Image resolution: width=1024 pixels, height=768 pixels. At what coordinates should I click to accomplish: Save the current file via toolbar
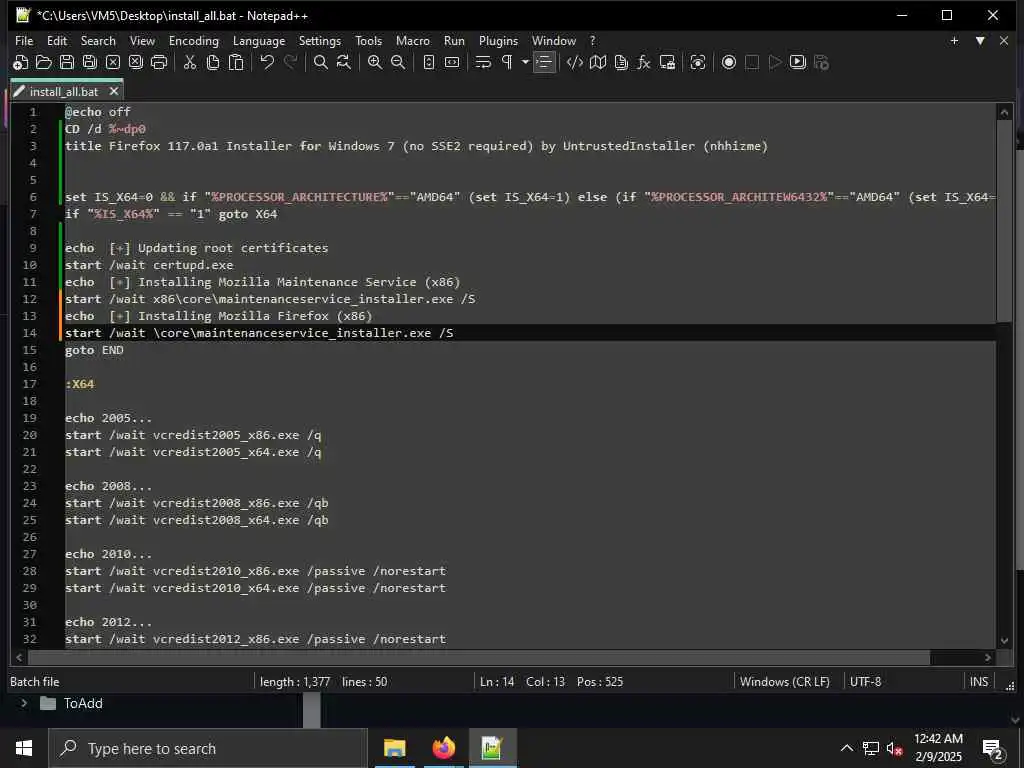pos(67,63)
